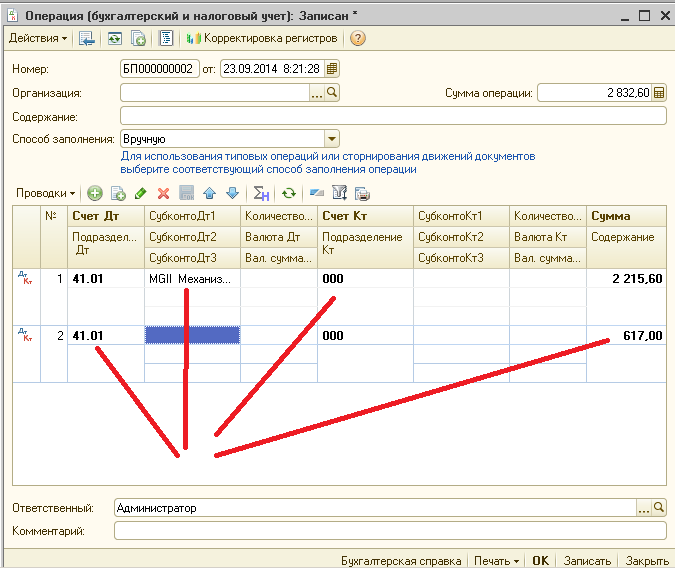This screenshot has width=675, height=569.
Task: Expand the Способ заполнения dropdown
Action: tap(332, 139)
